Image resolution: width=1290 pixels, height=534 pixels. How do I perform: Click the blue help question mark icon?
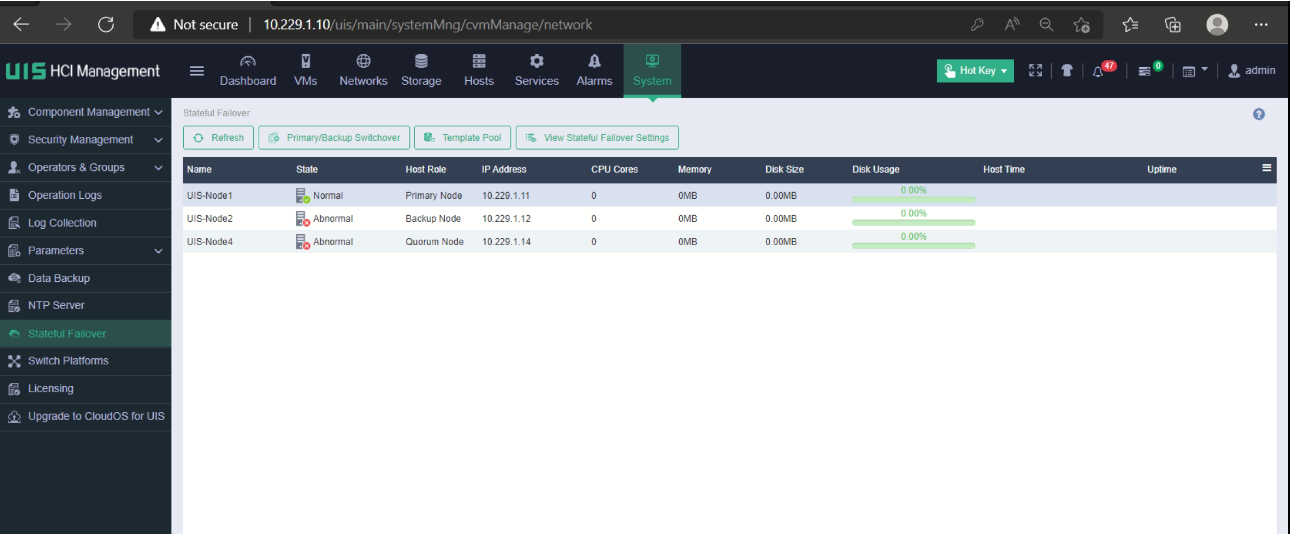point(1259,114)
